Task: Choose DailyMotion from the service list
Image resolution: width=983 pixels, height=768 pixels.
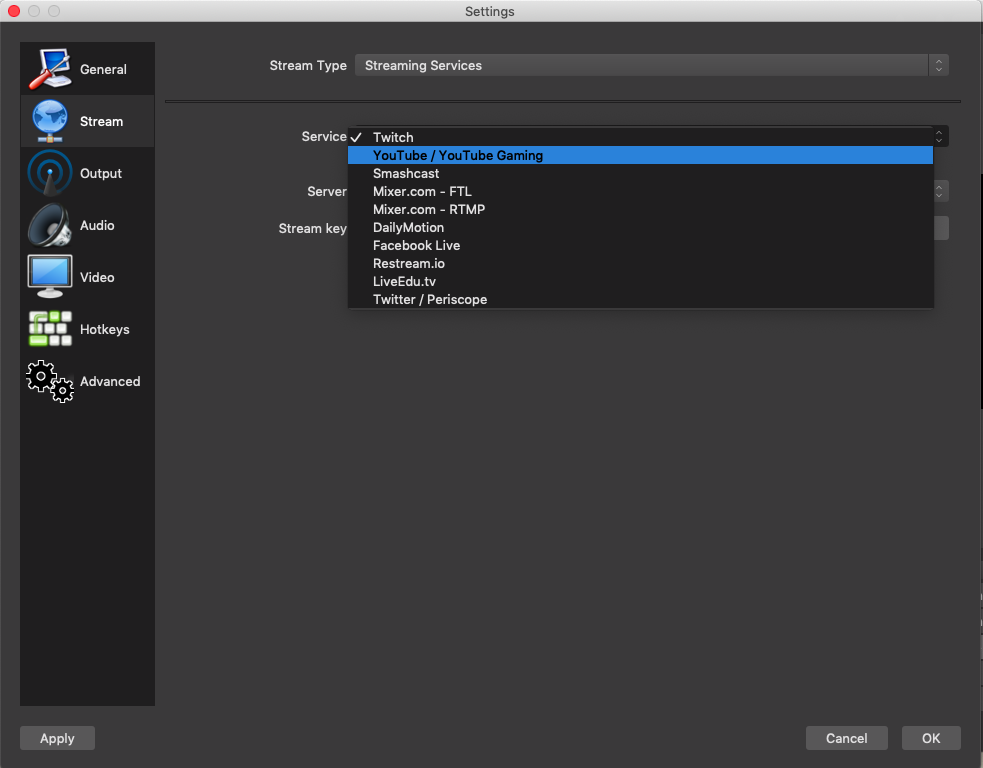Action: 641,228
